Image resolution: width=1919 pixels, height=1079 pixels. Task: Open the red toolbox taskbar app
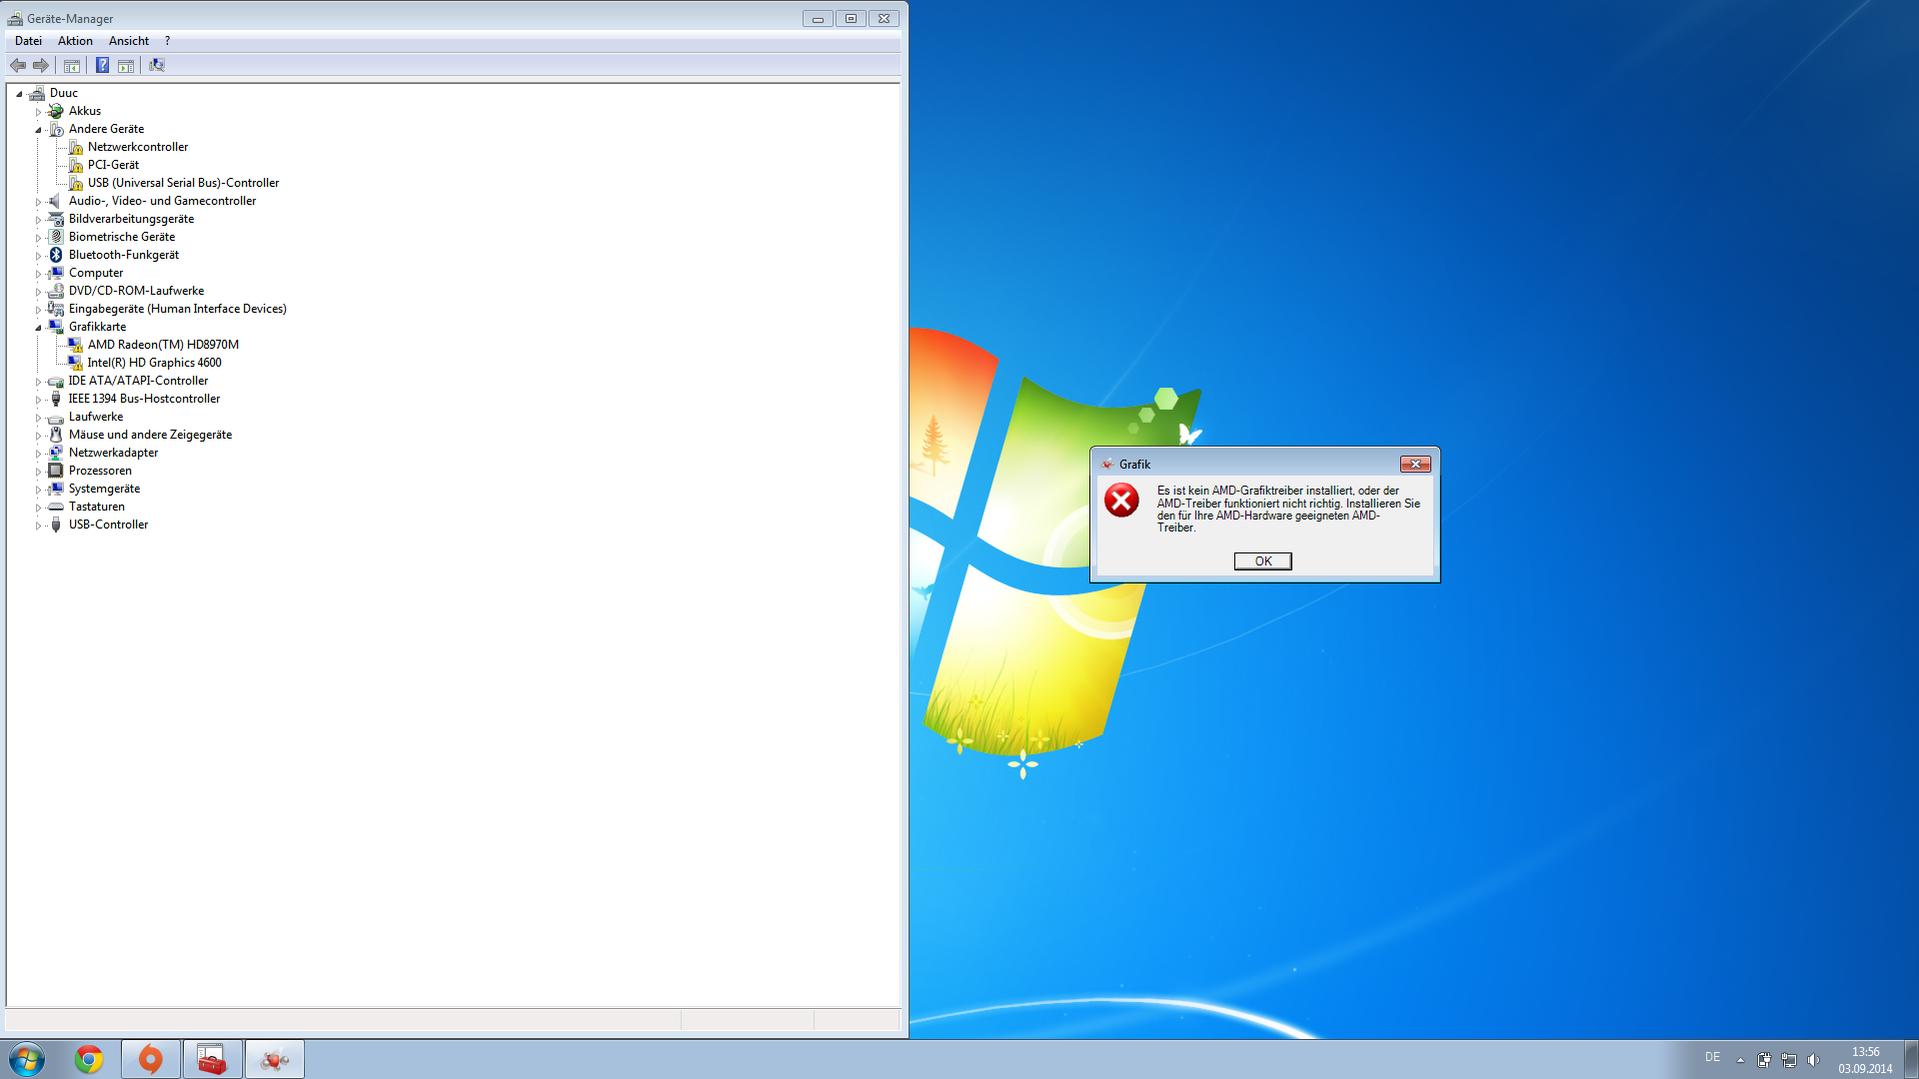212,1059
